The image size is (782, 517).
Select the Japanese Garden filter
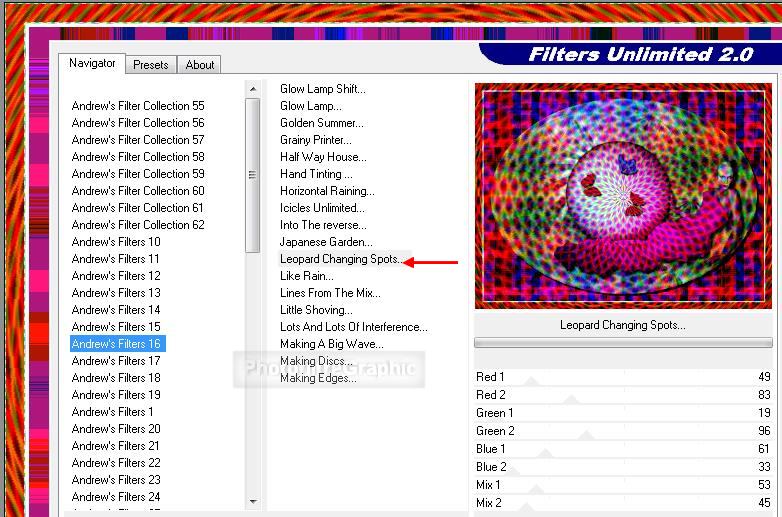pyautogui.click(x=326, y=242)
